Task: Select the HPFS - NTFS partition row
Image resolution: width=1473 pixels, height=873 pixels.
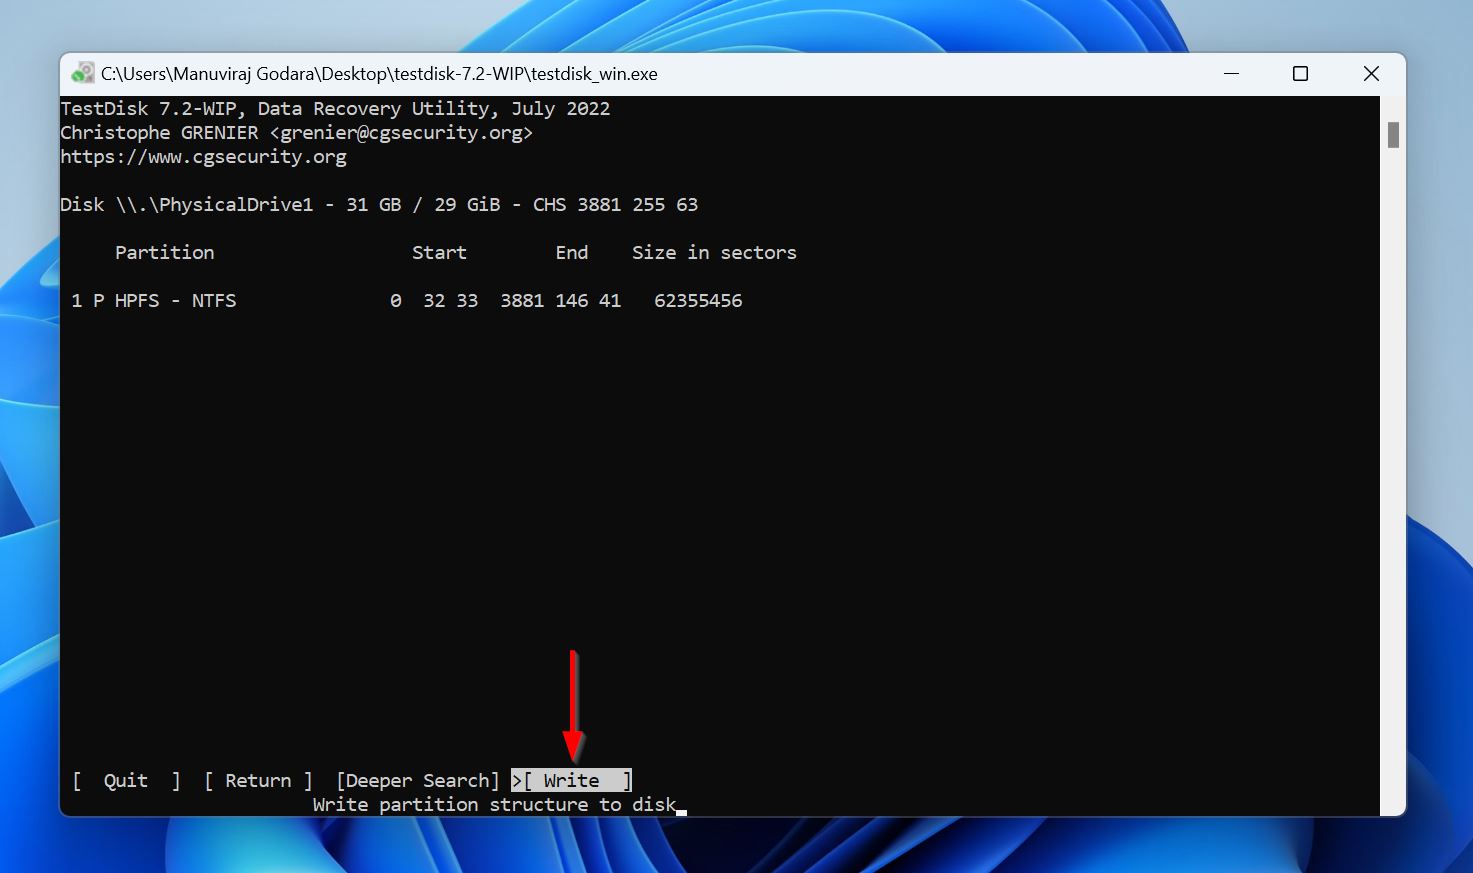Action: [x=407, y=301]
